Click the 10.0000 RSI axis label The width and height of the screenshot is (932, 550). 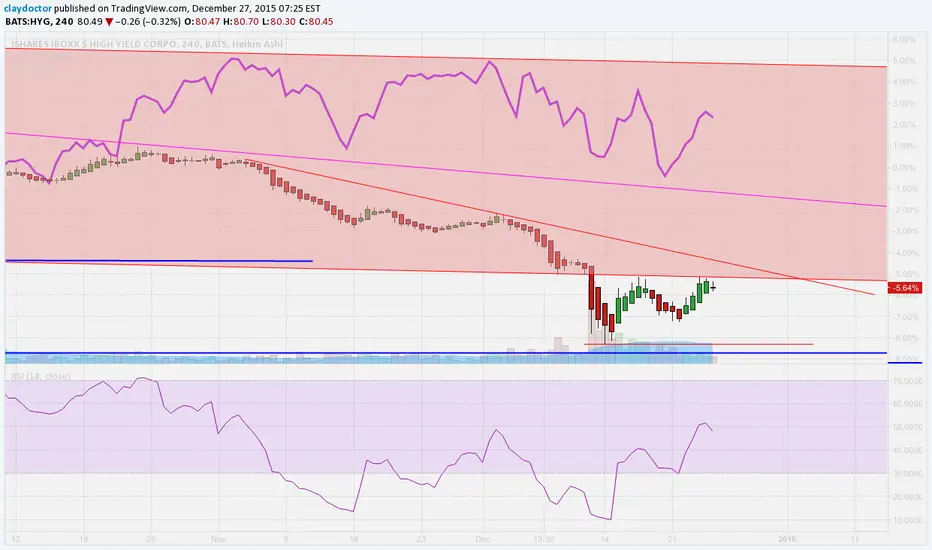click(x=906, y=520)
